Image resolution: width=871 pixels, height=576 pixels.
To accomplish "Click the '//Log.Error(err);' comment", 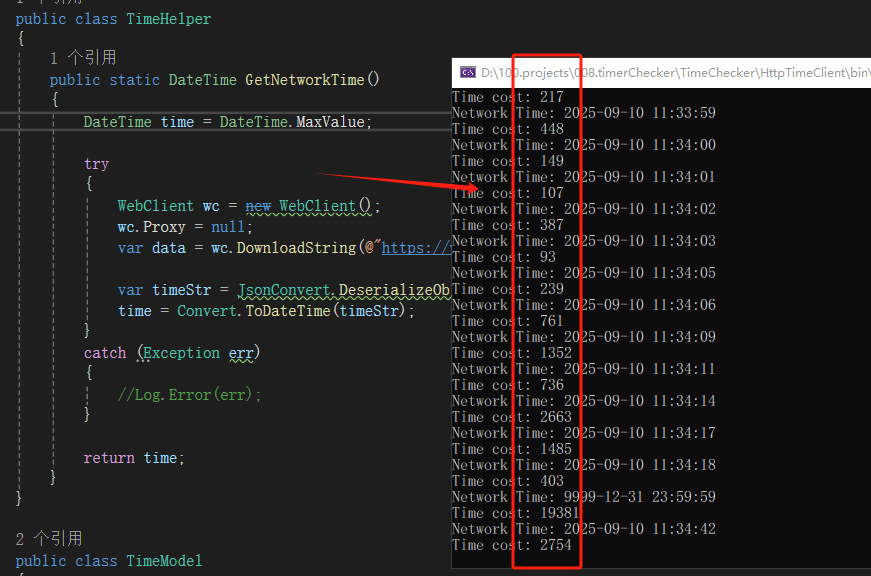I will [189, 395].
